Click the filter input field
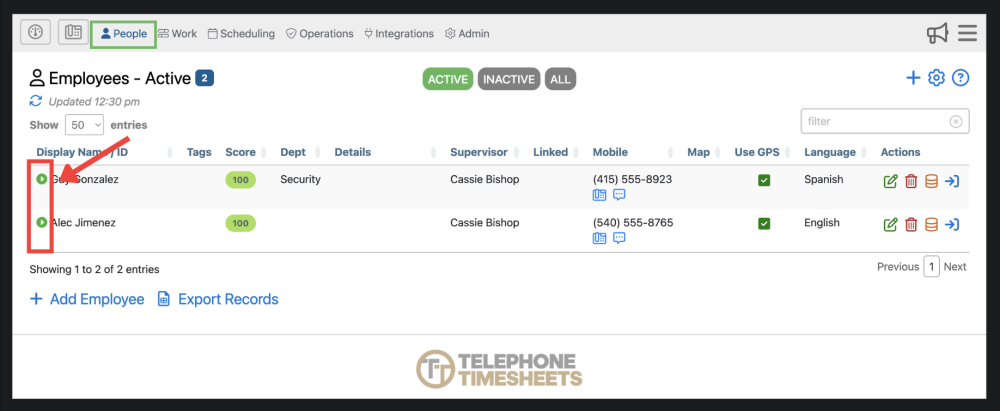Screen dimensions: 1000x411 coord(876,121)
